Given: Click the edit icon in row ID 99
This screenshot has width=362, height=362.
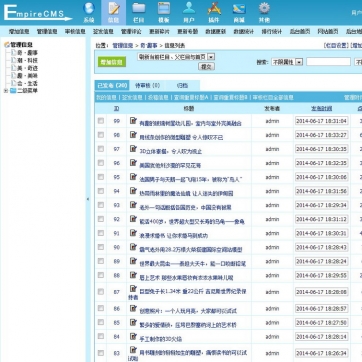Looking at the screenshot, I should point(133,120).
